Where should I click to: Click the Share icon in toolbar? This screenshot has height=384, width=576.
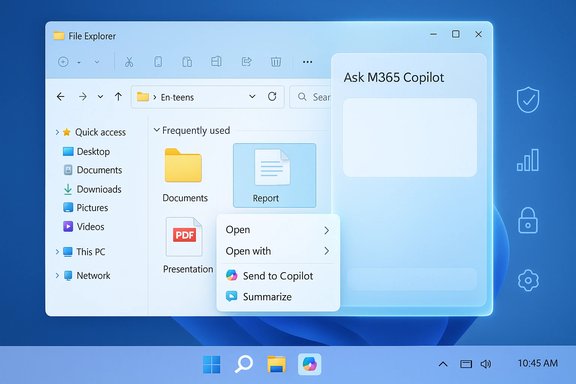click(x=246, y=61)
